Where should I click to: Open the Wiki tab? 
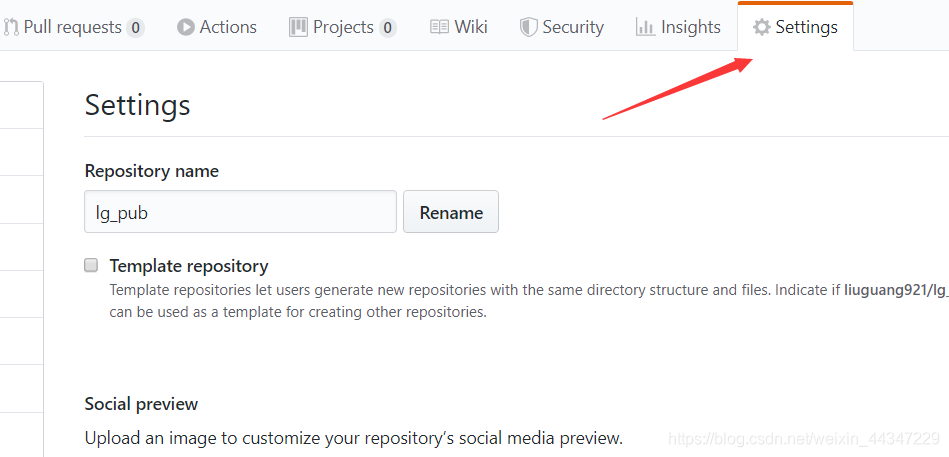(459, 27)
